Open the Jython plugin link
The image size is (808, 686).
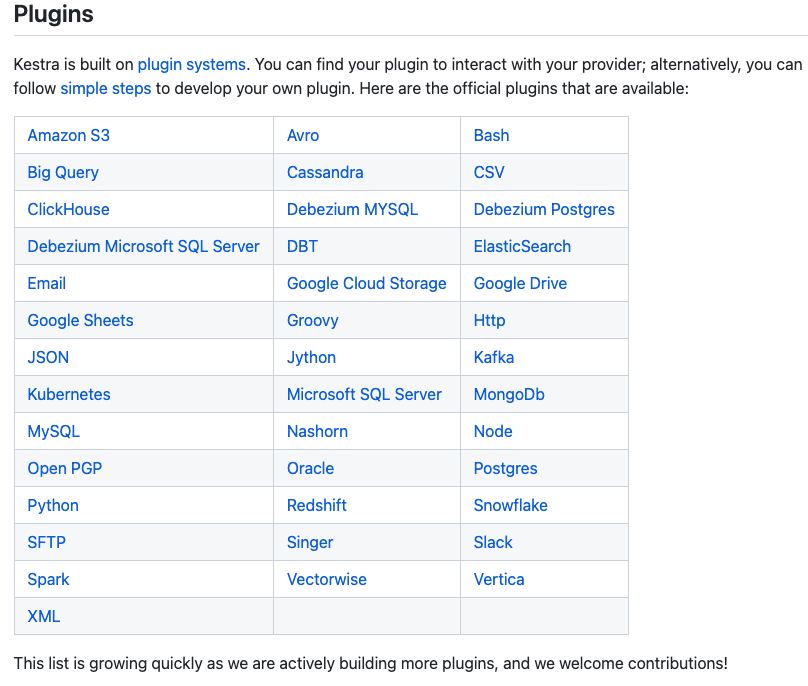[311, 358]
